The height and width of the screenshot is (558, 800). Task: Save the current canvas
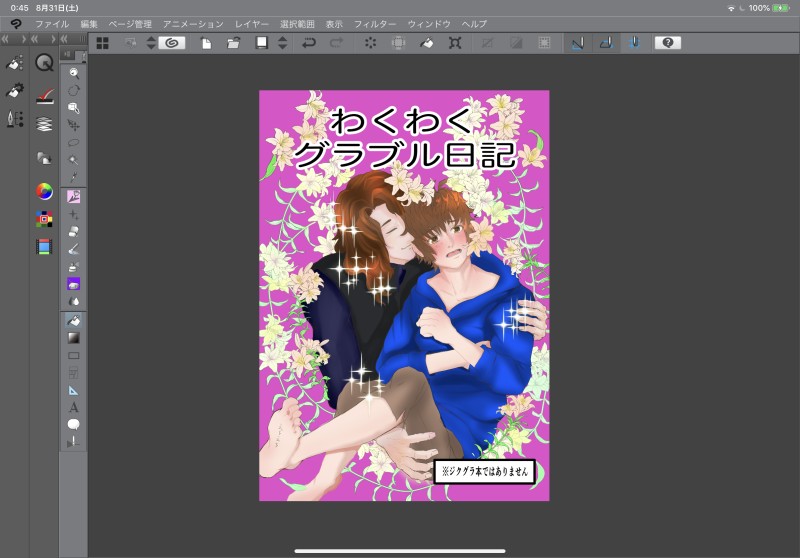pyautogui.click(x=262, y=43)
